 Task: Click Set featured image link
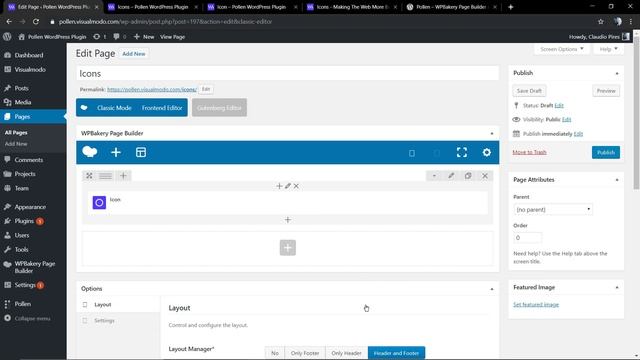click(536, 304)
